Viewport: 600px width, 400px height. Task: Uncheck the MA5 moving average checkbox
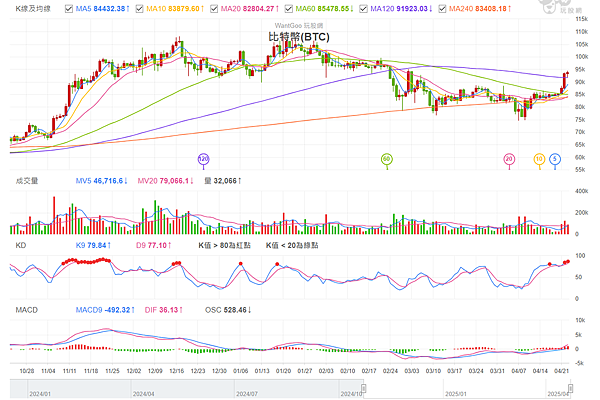(x=69, y=8)
